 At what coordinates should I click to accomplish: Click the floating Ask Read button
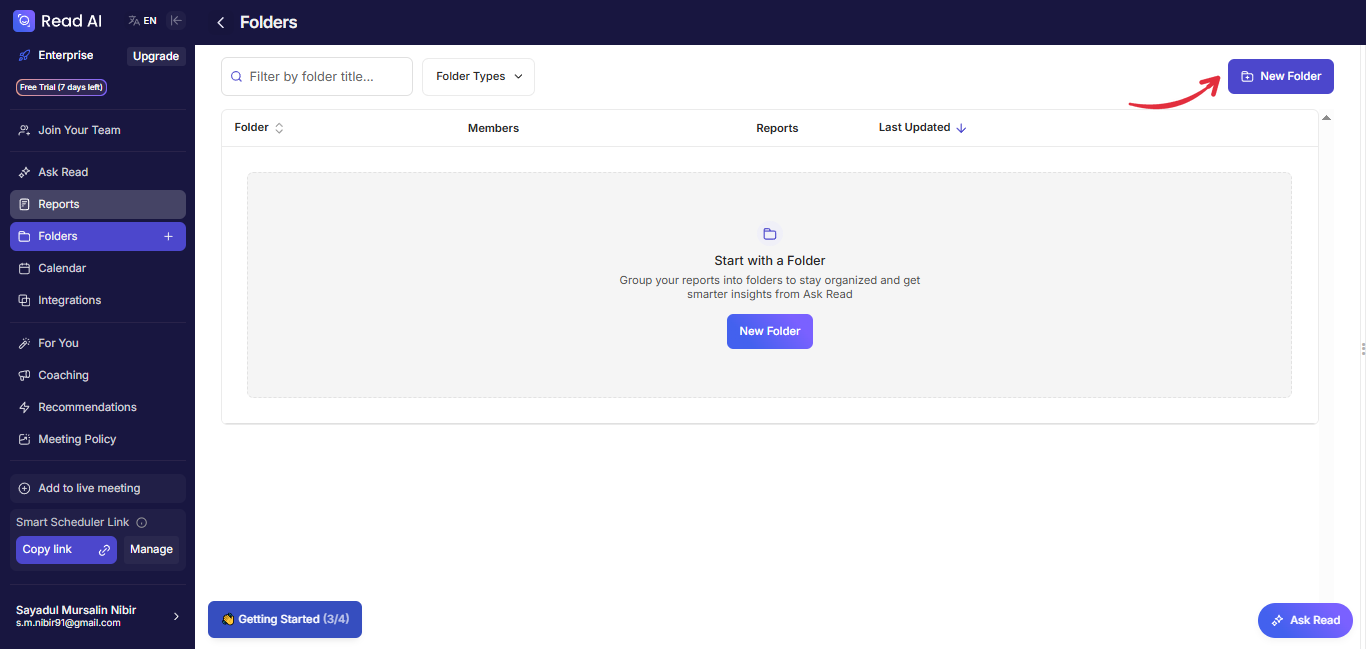pos(1305,620)
